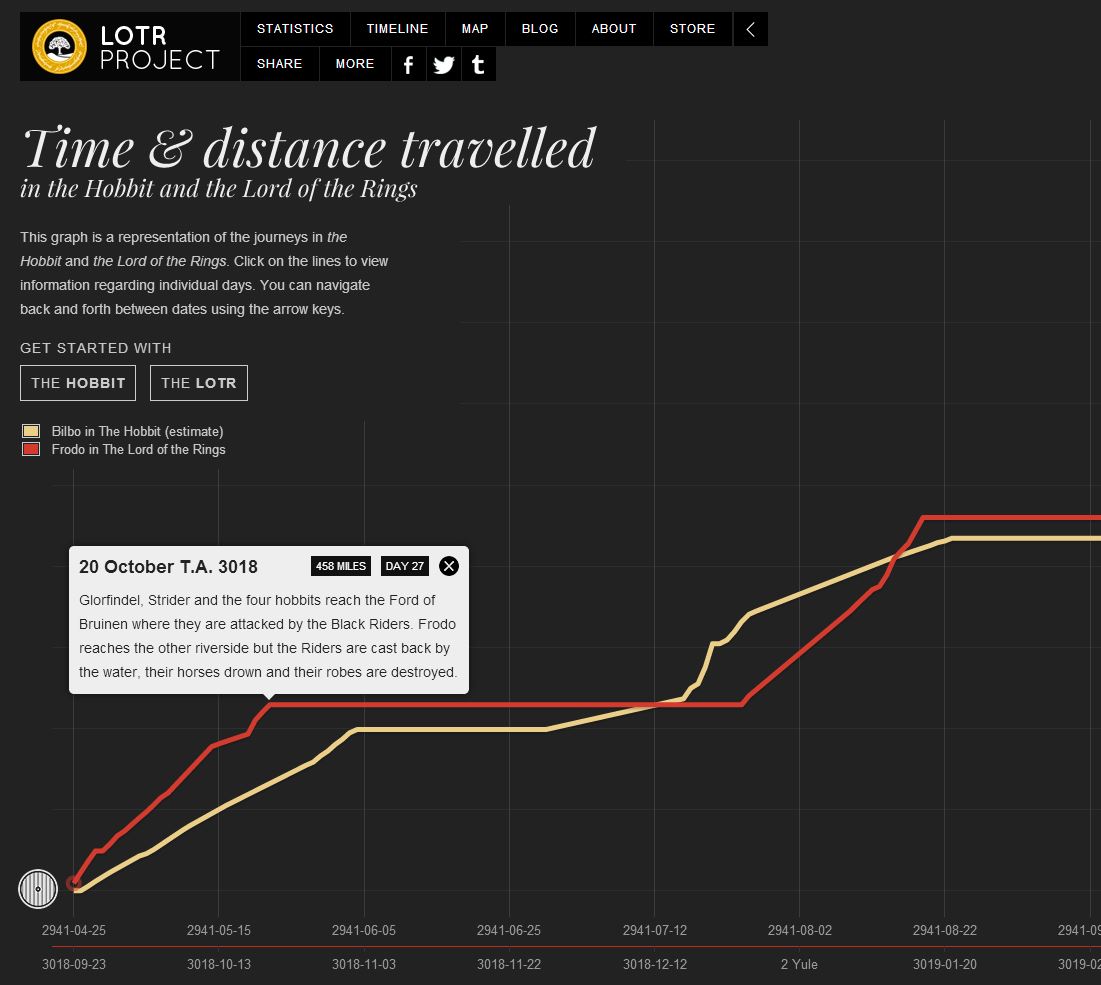
Task: Collapse the menu with the left chevron
Action: [751, 29]
